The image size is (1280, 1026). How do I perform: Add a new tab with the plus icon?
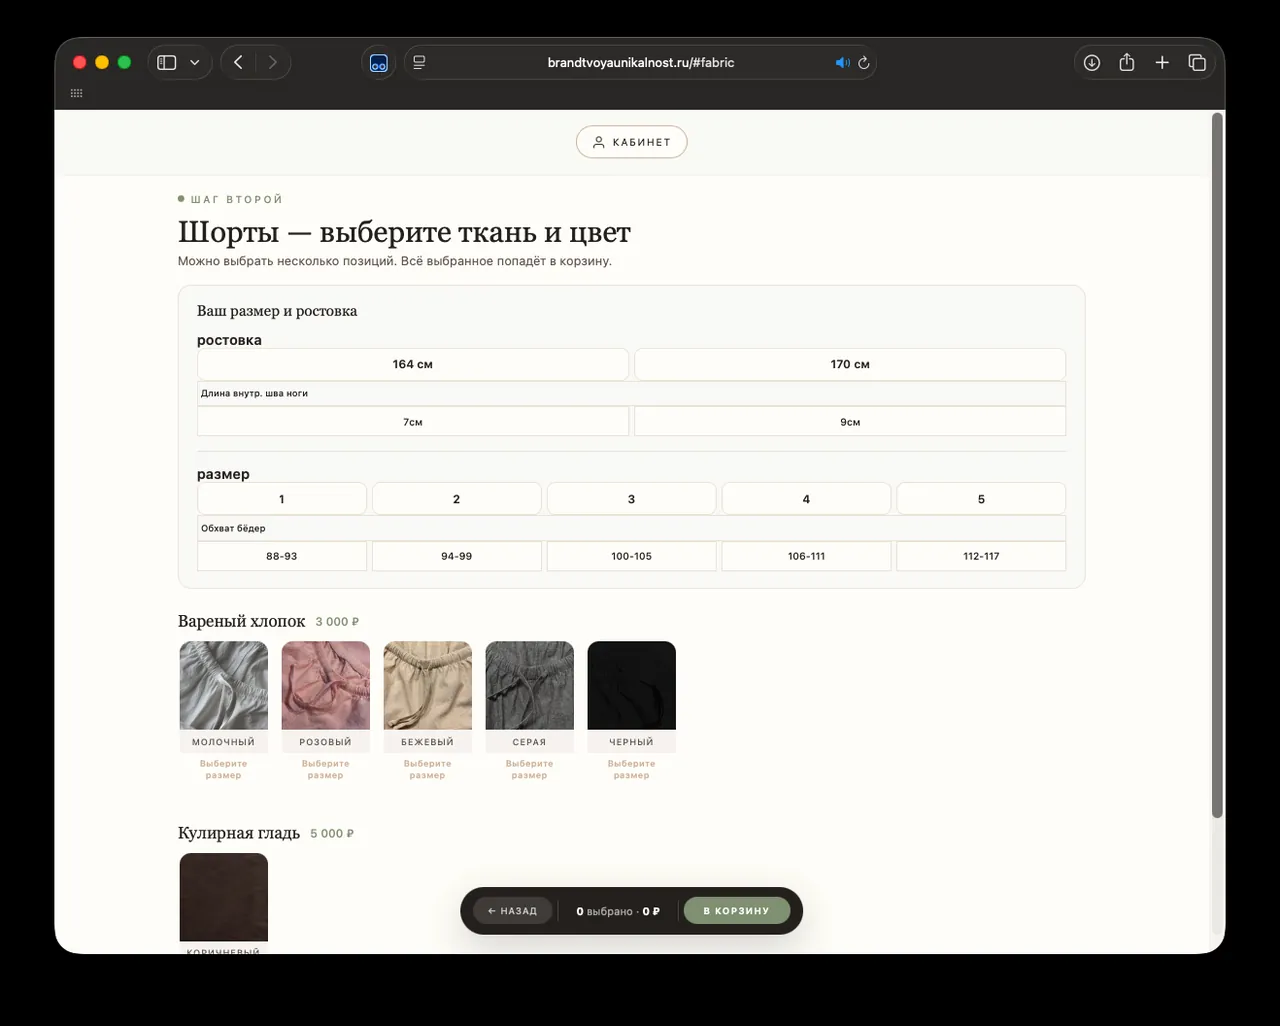click(1162, 62)
